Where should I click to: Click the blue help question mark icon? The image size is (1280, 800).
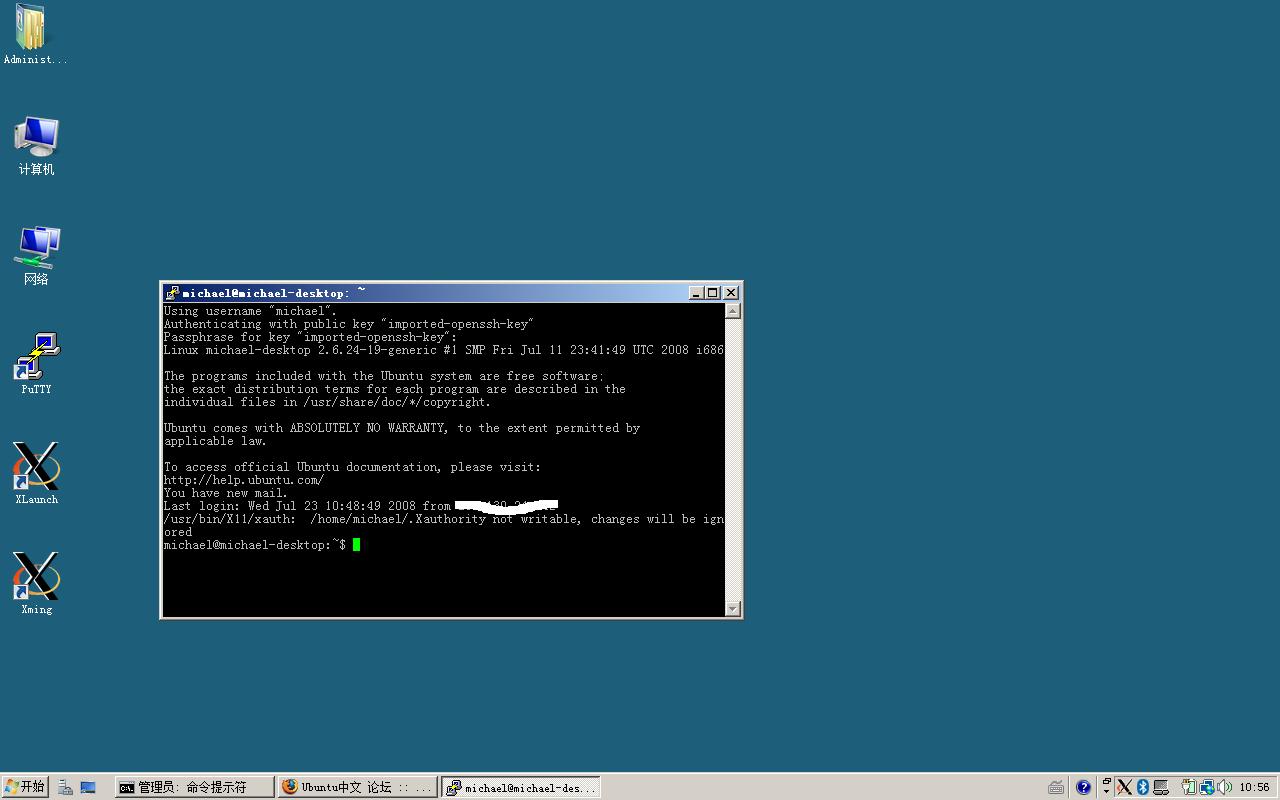pos(1083,788)
